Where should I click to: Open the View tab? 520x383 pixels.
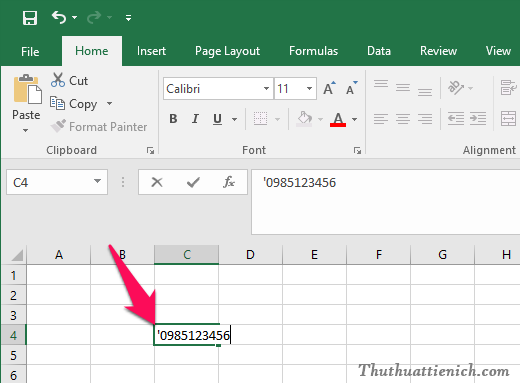tap(498, 51)
